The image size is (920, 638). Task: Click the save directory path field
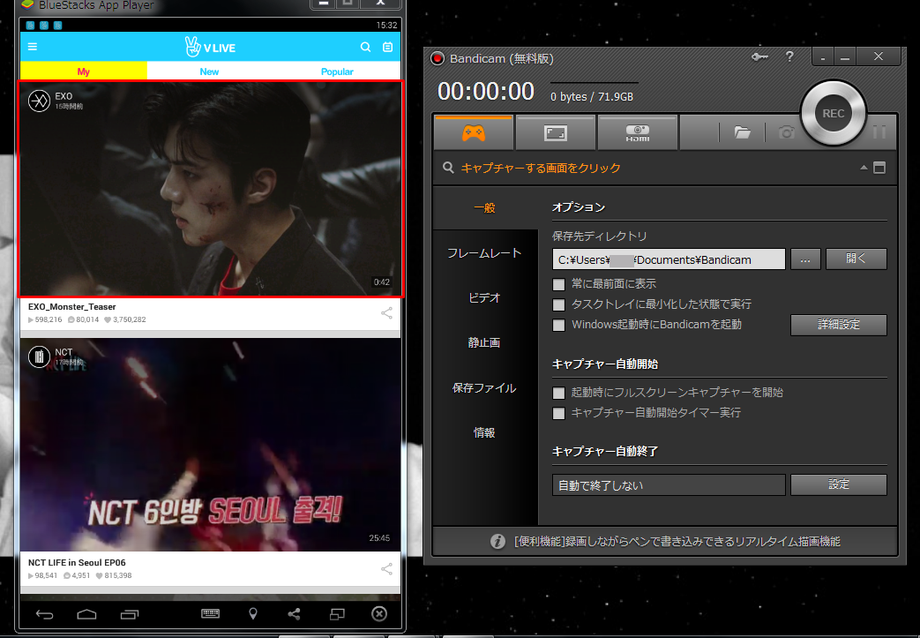click(668, 259)
